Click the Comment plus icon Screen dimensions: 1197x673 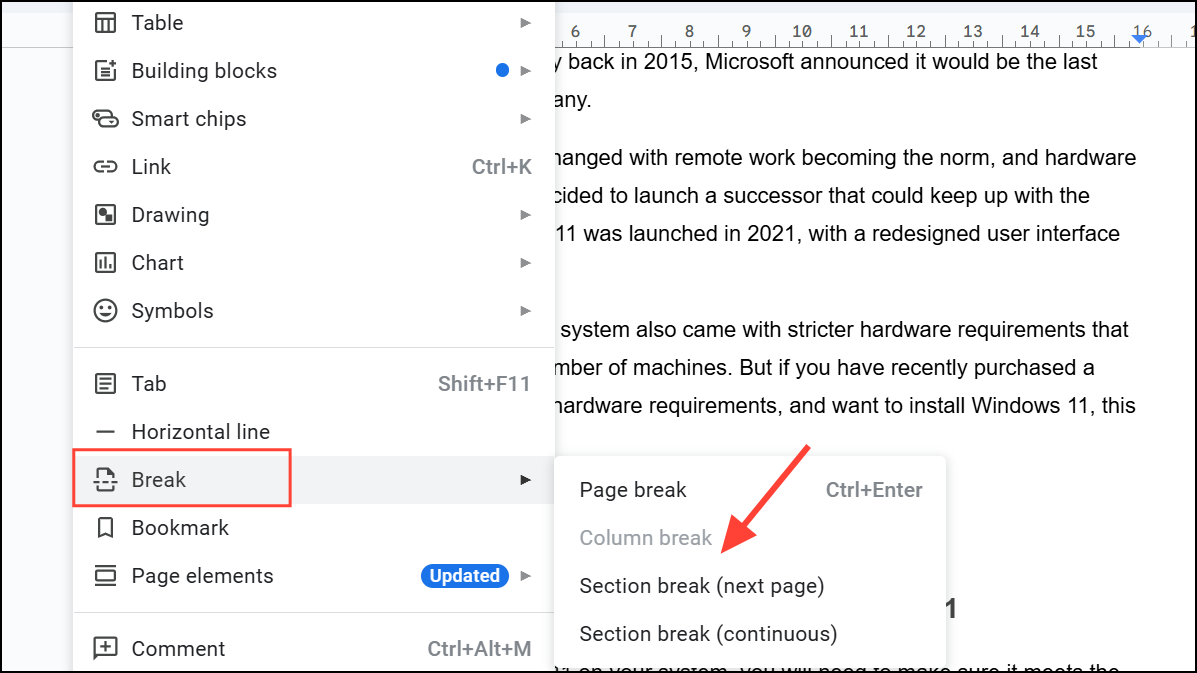(x=105, y=649)
